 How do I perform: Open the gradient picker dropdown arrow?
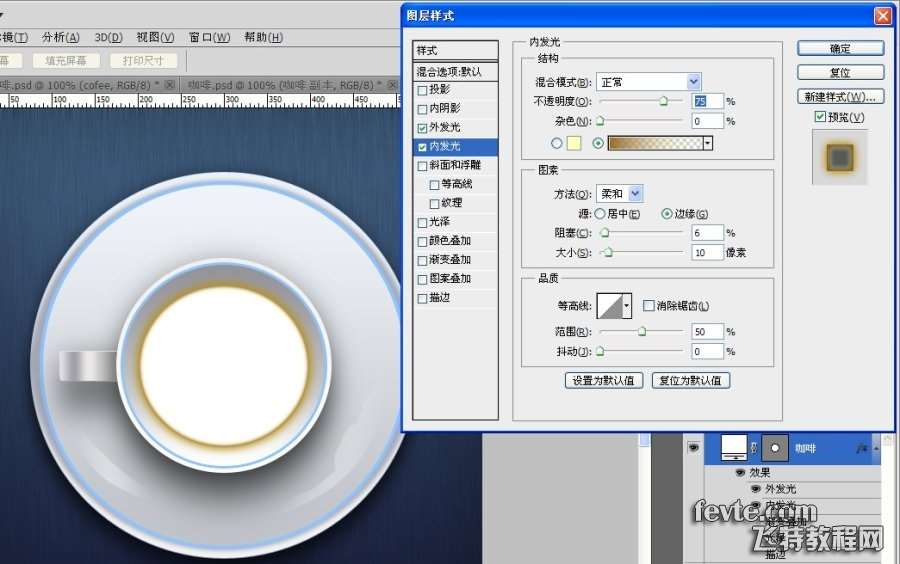pyautogui.click(x=708, y=143)
